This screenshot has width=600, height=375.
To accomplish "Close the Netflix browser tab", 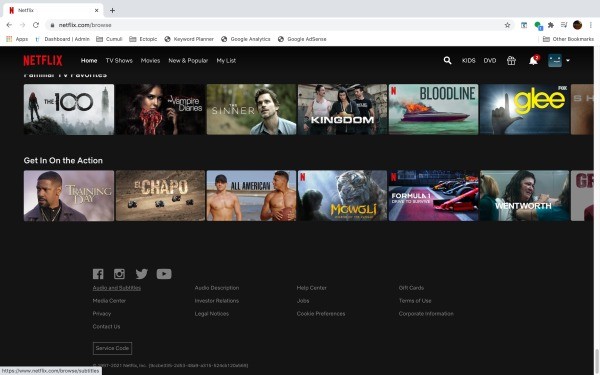I will (96, 10).
